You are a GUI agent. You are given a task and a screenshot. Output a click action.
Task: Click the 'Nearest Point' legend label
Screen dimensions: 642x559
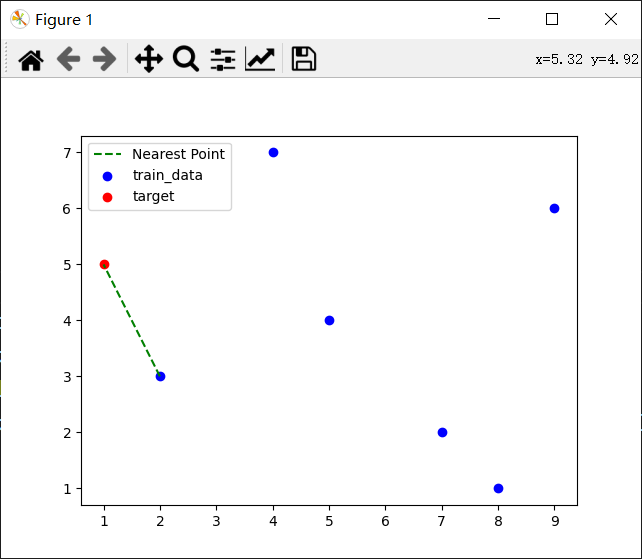(178, 154)
